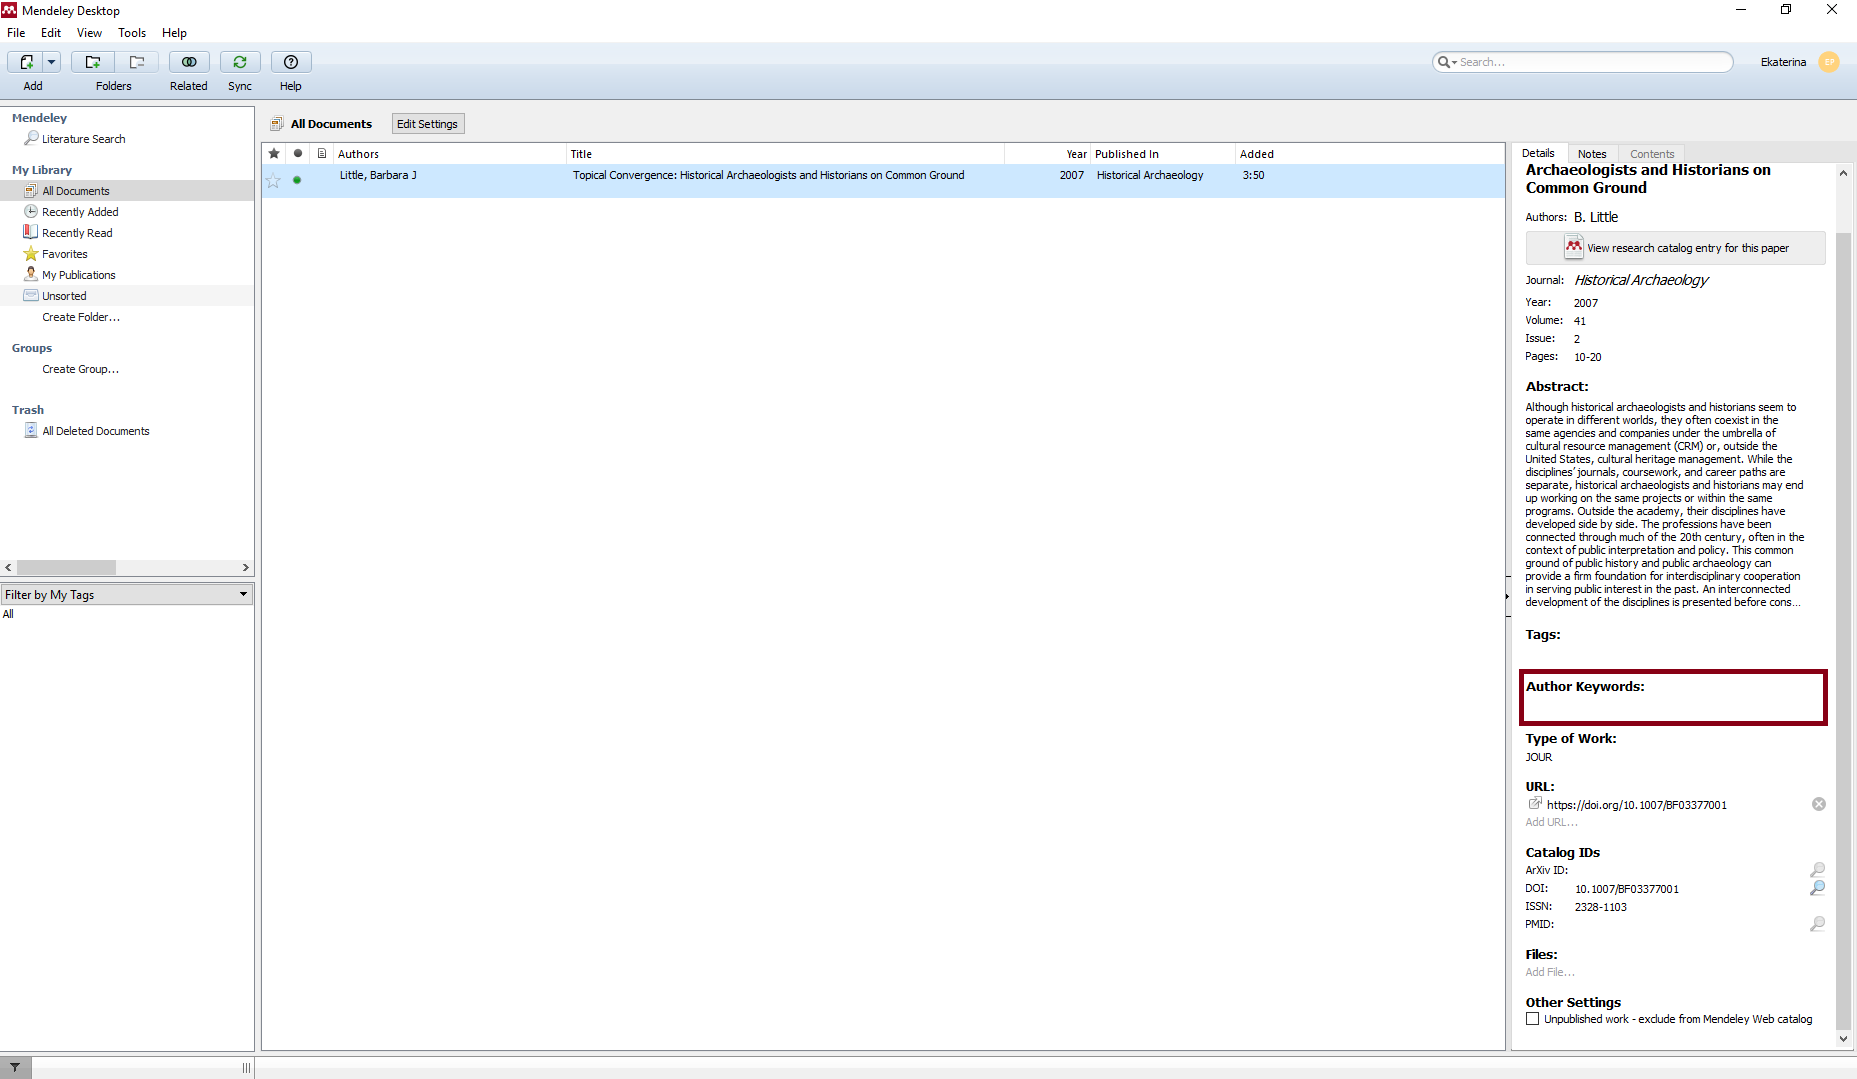1857x1079 pixels.
Task: Open the Add button dropdown arrow
Action: coord(51,62)
